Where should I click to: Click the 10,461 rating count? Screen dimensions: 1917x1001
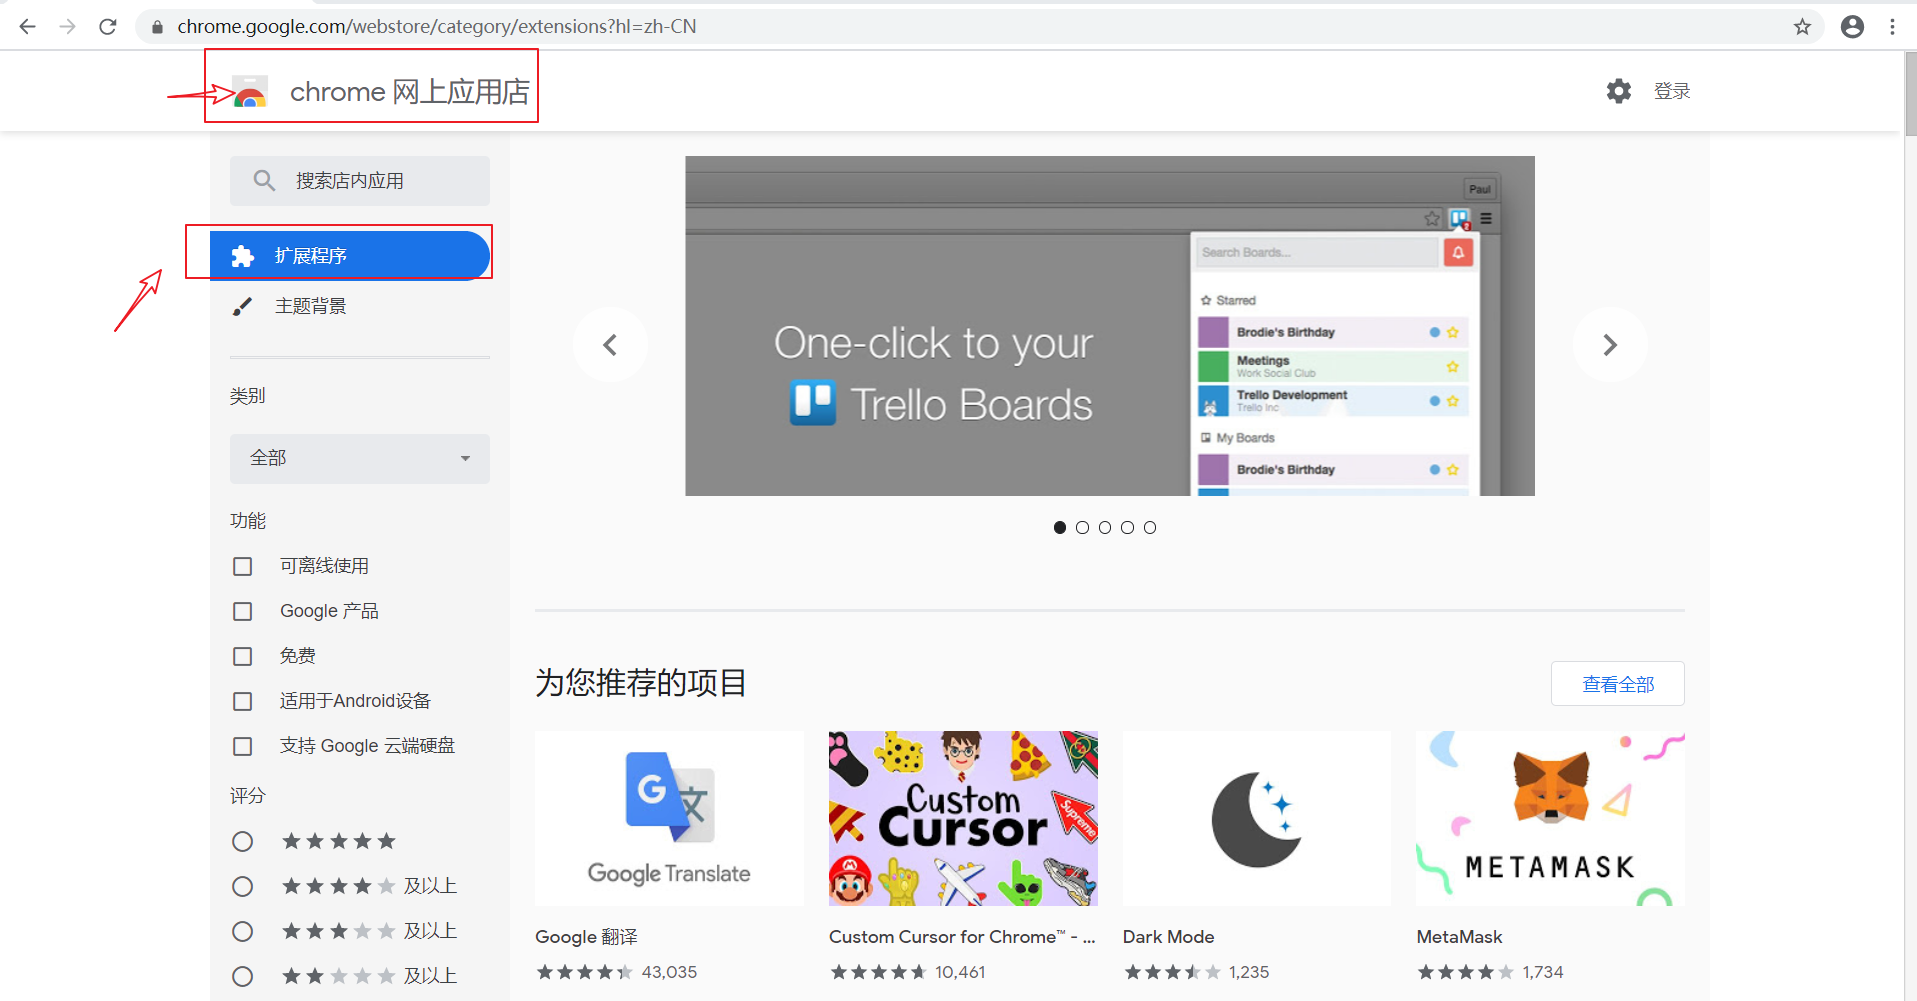coord(960,972)
